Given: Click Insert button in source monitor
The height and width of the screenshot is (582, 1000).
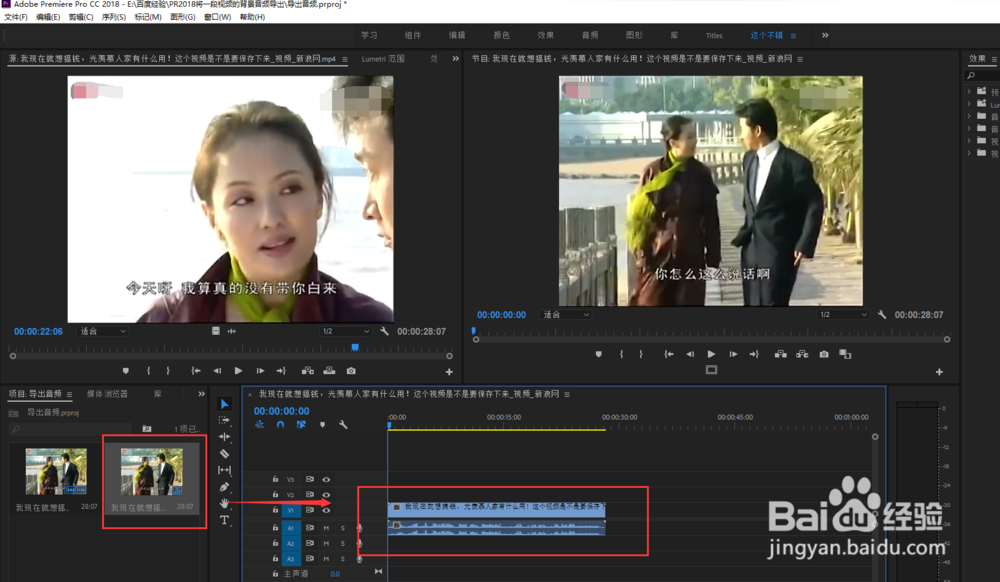Looking at the screenshot, I should pos(308,371).
